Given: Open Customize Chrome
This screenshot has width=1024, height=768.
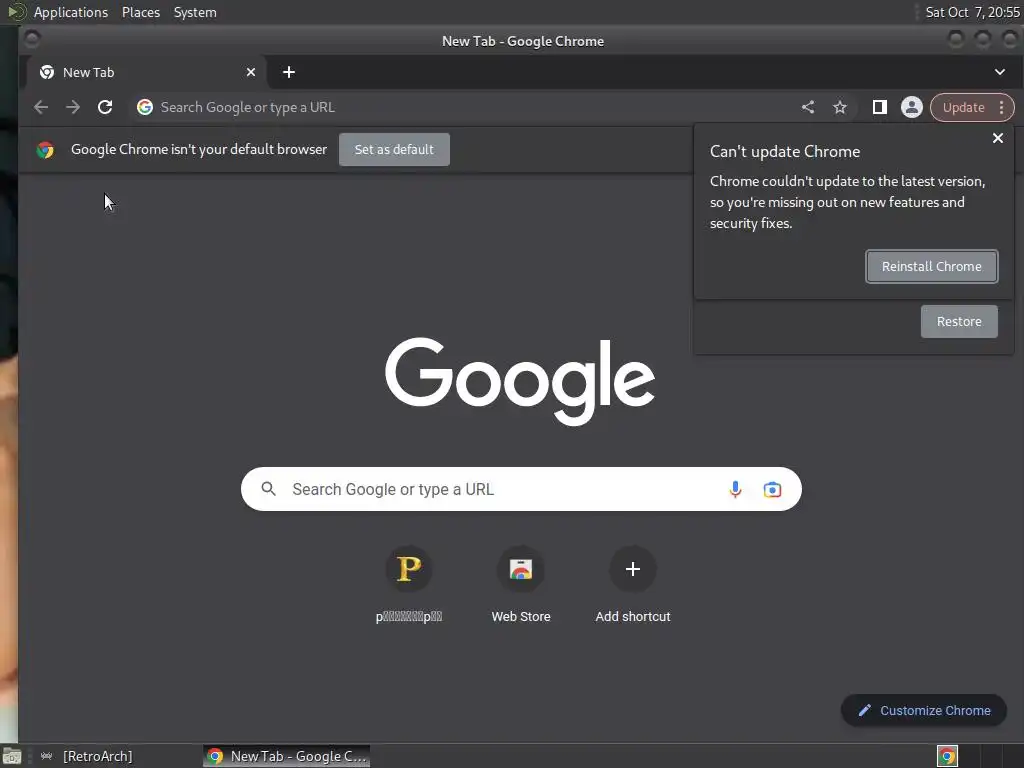Looking at the screenshot, I should pyautogui.click(x=923, y=711).
